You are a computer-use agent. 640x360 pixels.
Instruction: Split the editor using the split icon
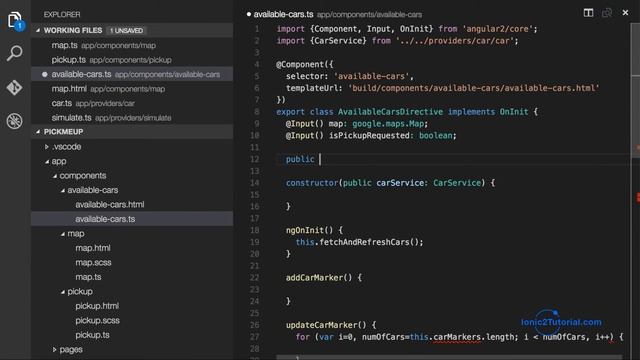pos(588,13)
